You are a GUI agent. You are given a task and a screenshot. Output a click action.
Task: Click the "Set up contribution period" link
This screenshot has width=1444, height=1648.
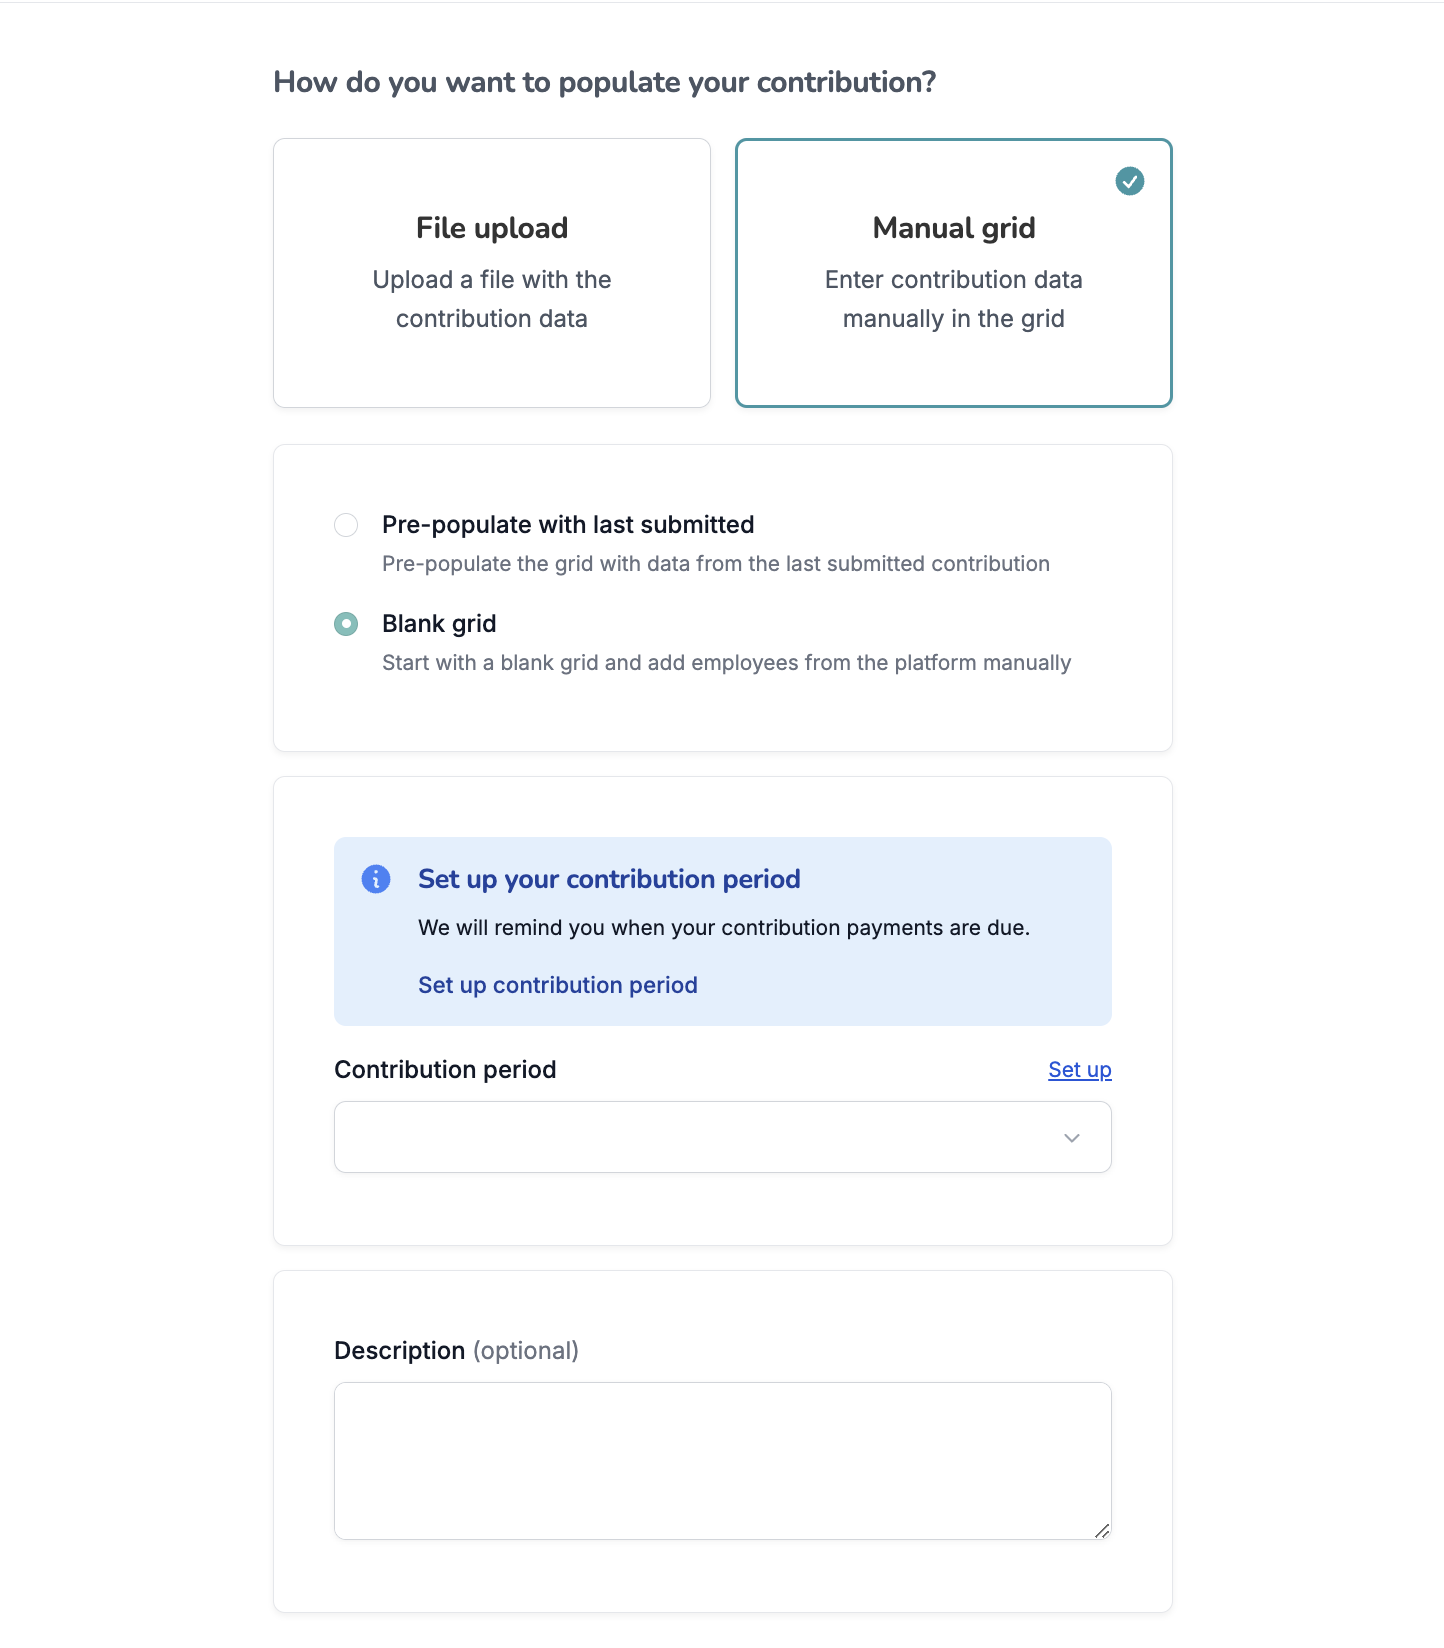pos(557,985)
